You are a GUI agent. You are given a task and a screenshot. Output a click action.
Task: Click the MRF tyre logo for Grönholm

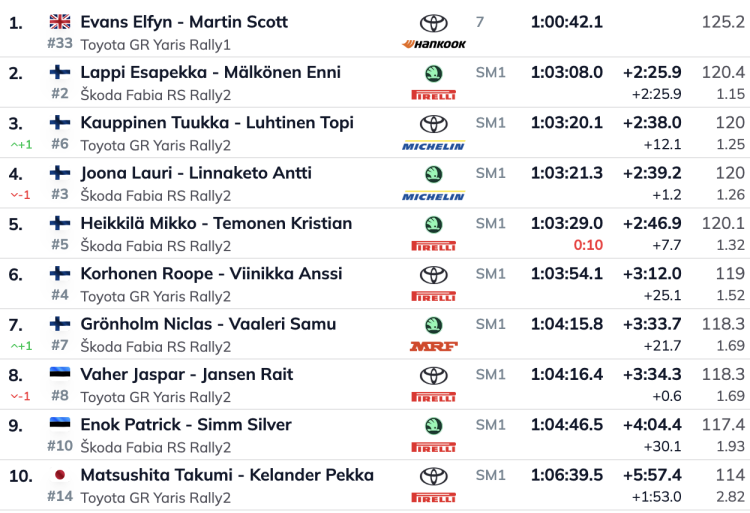pyautogui.click(x=433, y=347)
